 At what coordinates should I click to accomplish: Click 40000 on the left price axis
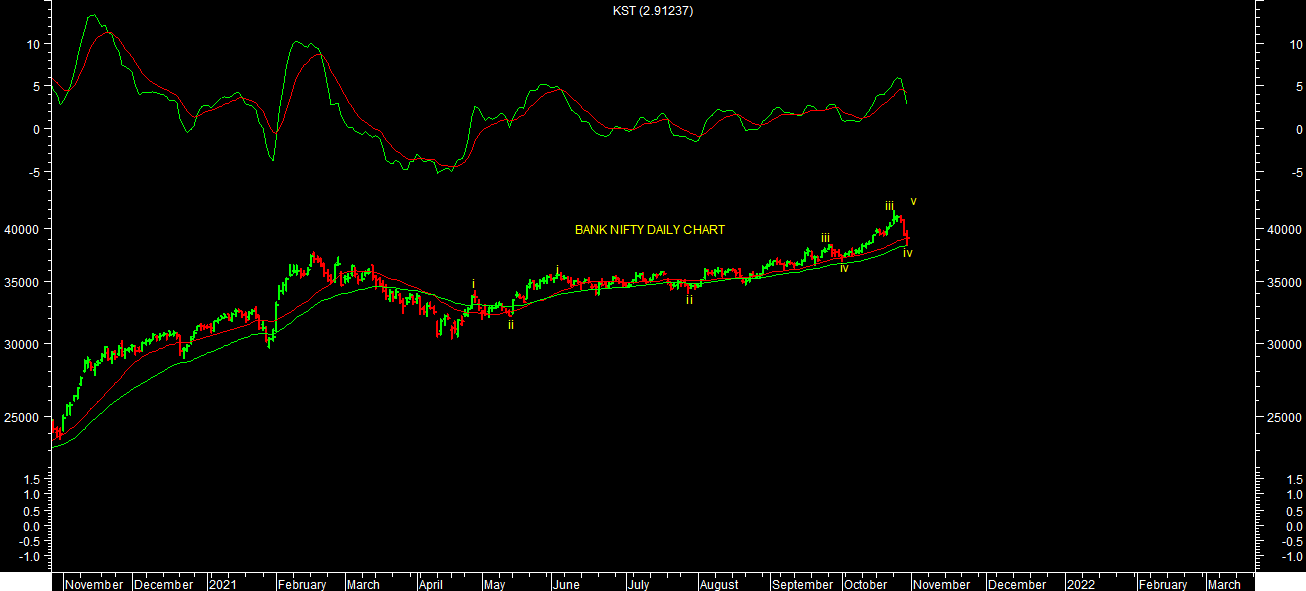[x=23, y=229]
